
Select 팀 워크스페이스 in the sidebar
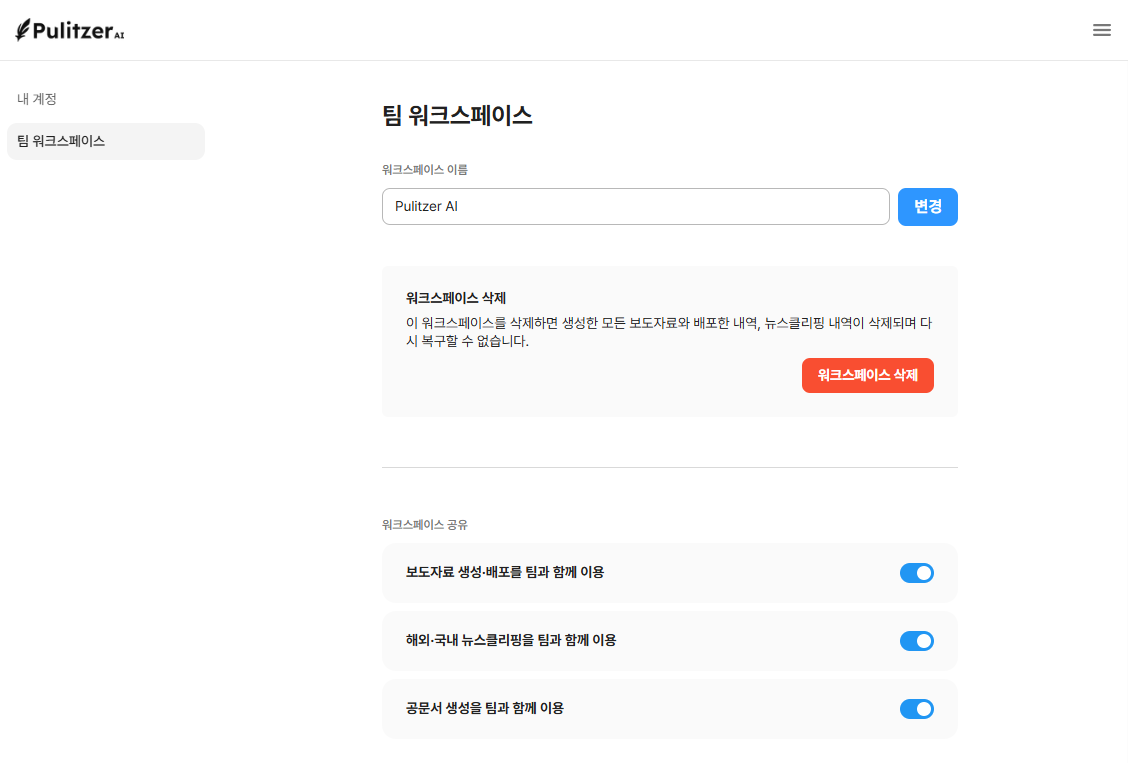click(105, 141)
